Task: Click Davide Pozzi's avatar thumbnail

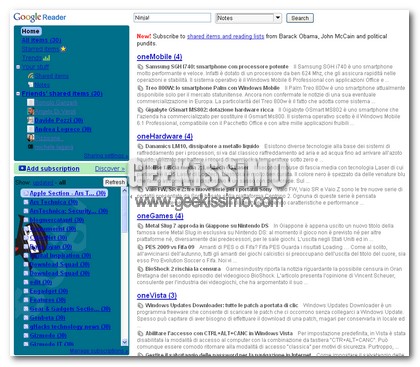Action: tap(31, 120)
